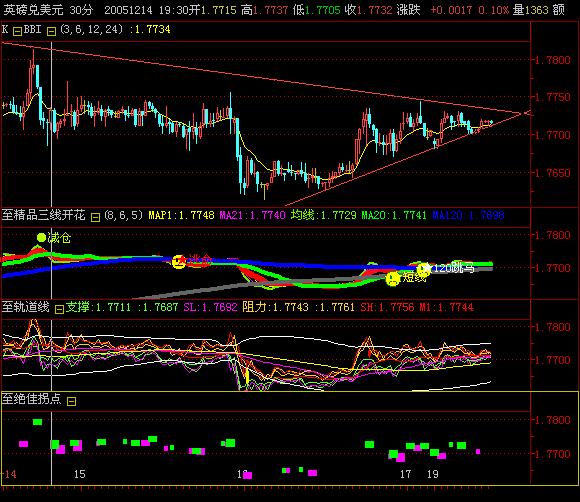Click the 17 date label on time axis
Image resolution: width=580 pixels, height=502 pixels.
pos(405,474)
